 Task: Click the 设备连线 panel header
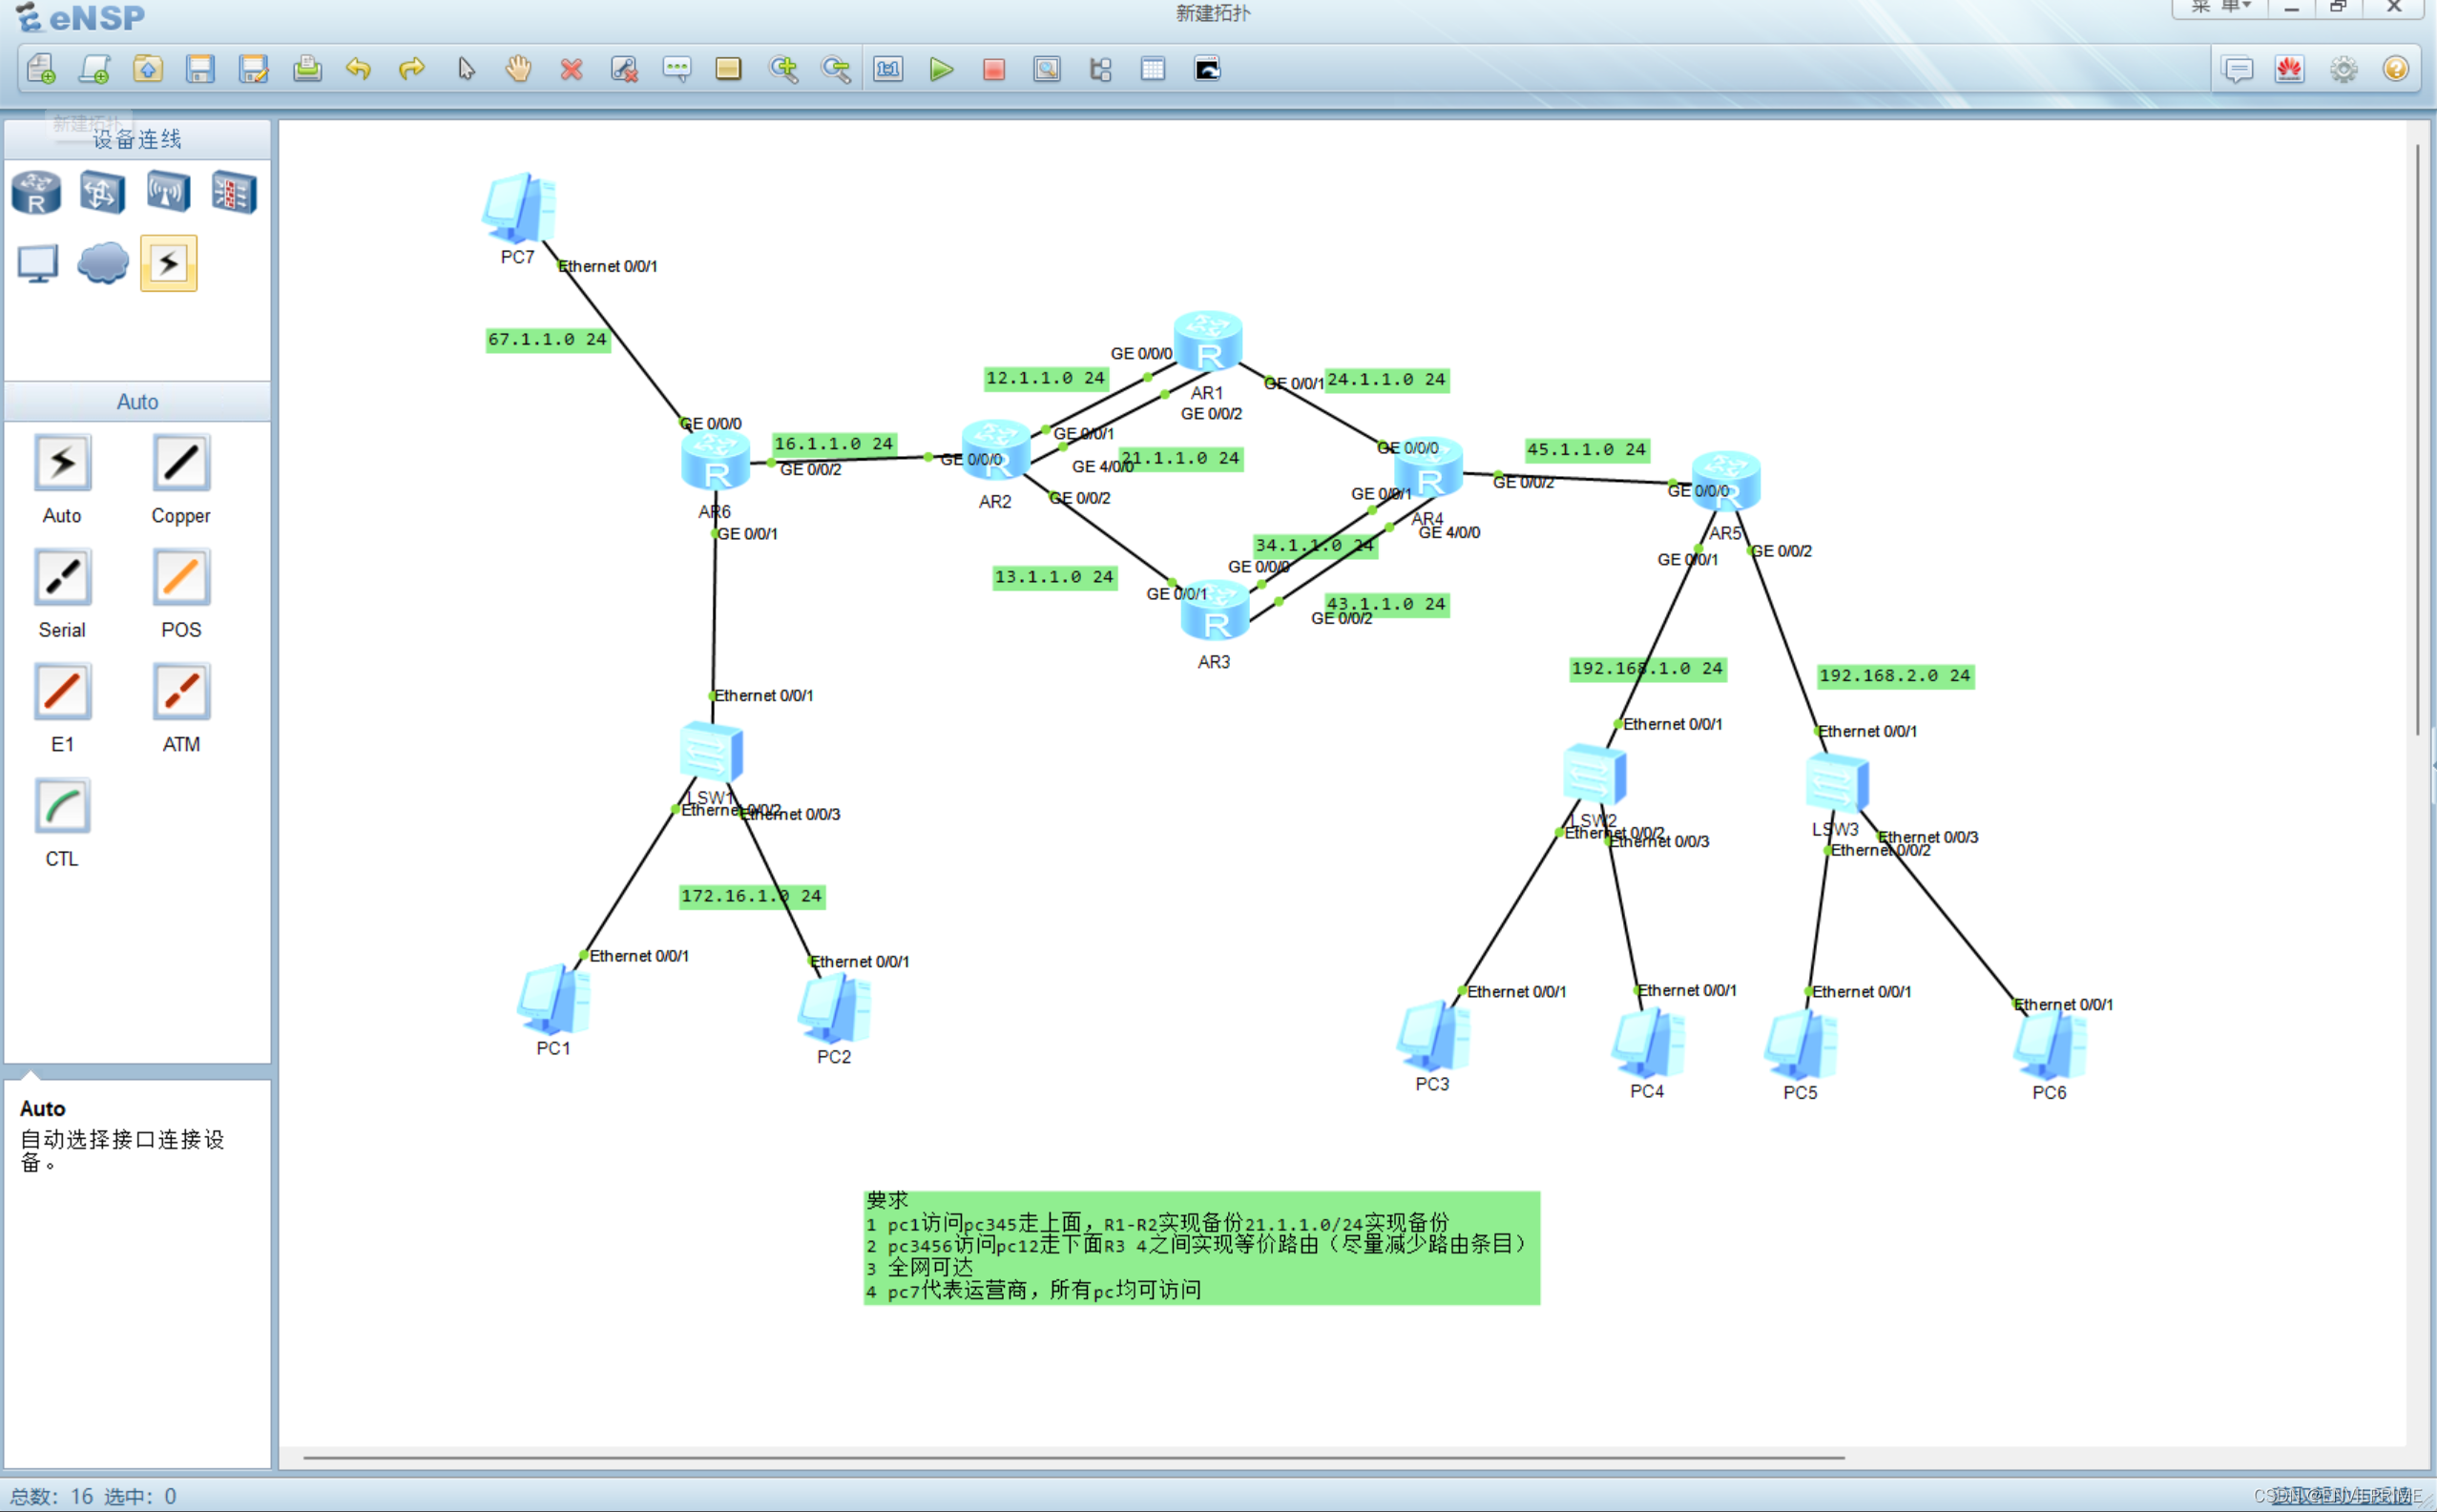pyautogui.click(x=137, y=140)
